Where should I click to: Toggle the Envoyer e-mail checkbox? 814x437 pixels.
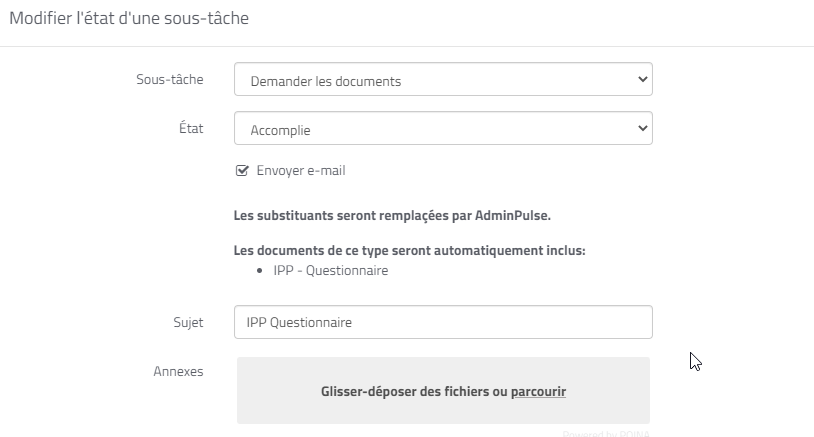[241, 171]
